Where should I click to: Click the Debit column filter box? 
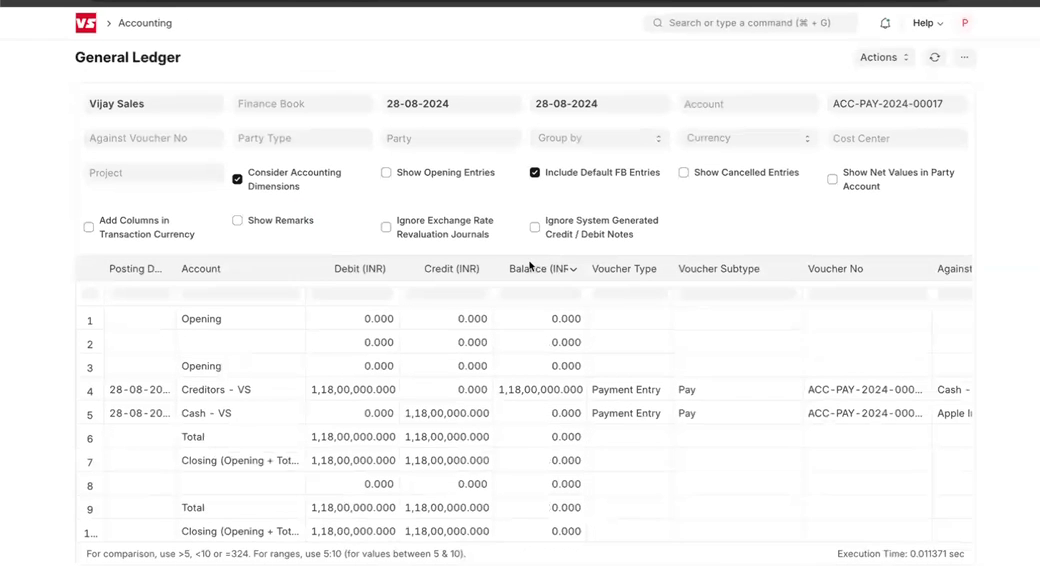(x=352, y=293)
